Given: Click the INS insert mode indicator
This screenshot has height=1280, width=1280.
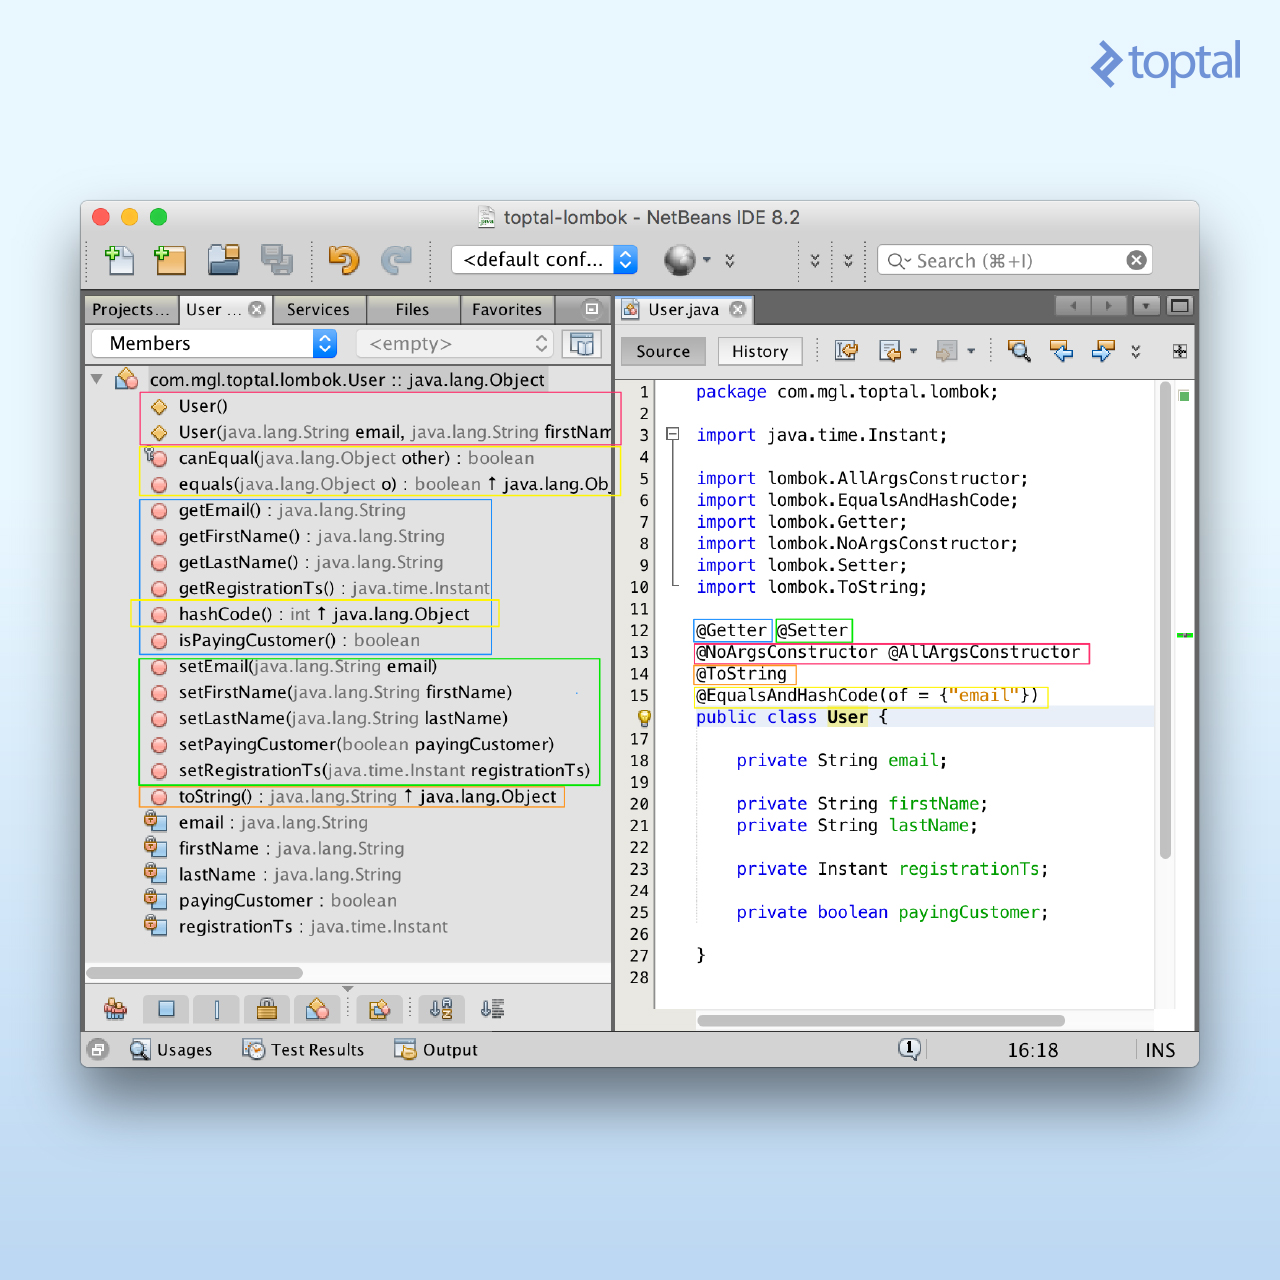Looking at the screenshot, I should [1160, 1050].
